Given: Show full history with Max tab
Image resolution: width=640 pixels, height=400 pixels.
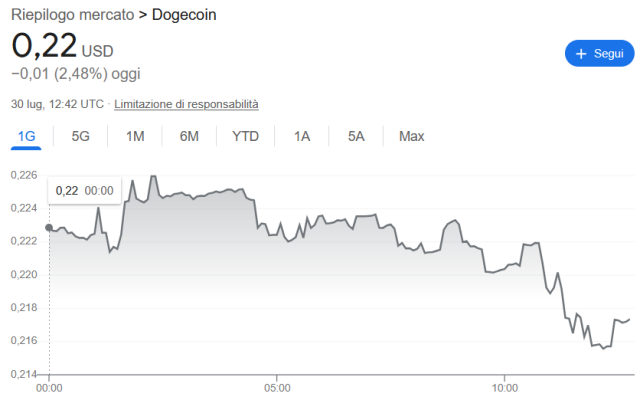Looking at the screenshot, I should (x=411, y=136).
